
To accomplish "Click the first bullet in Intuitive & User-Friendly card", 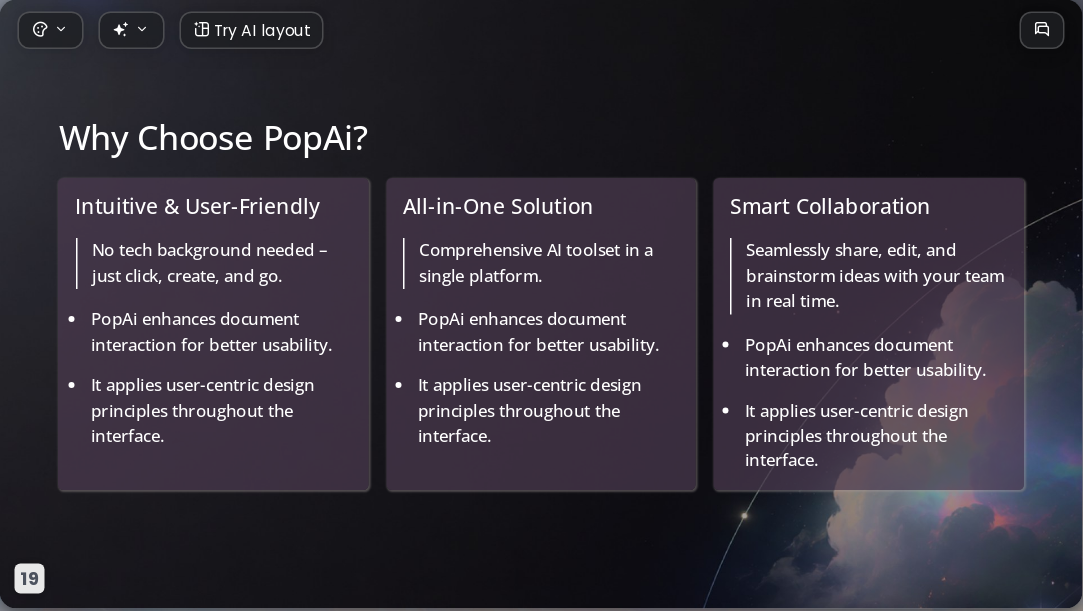I will tap(211, 332).
